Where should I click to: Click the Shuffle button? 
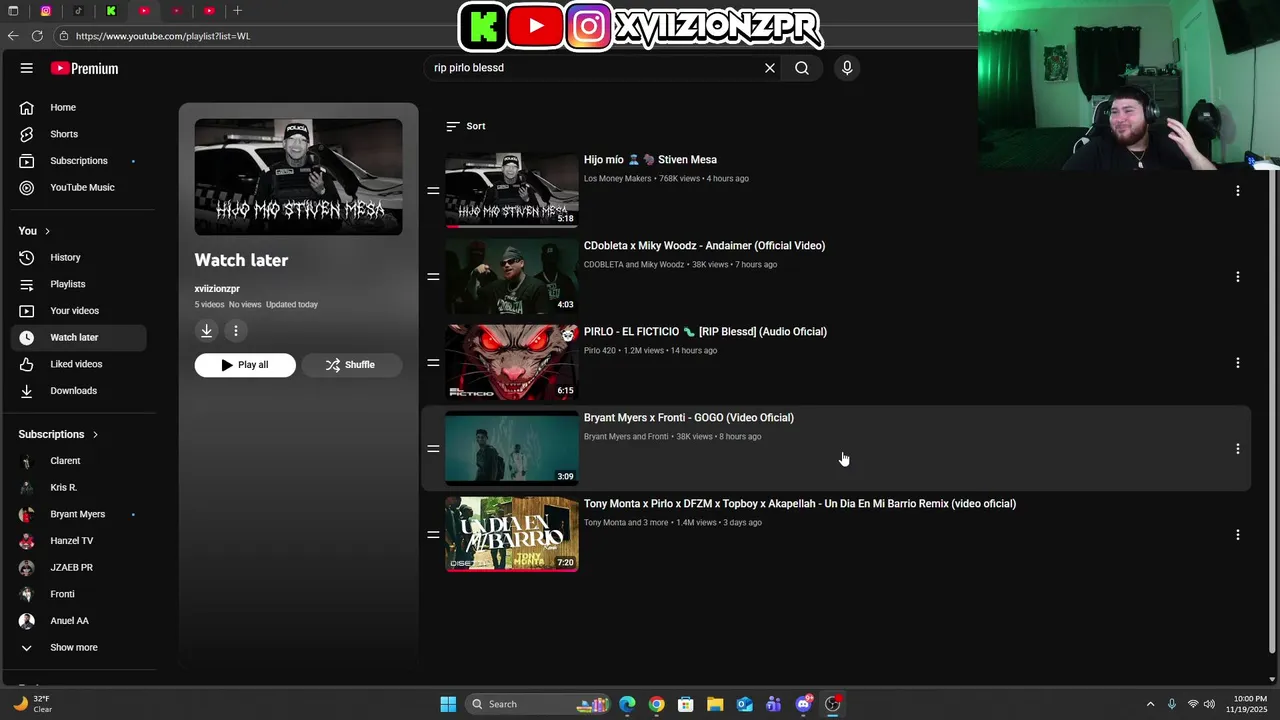[351, 365]
